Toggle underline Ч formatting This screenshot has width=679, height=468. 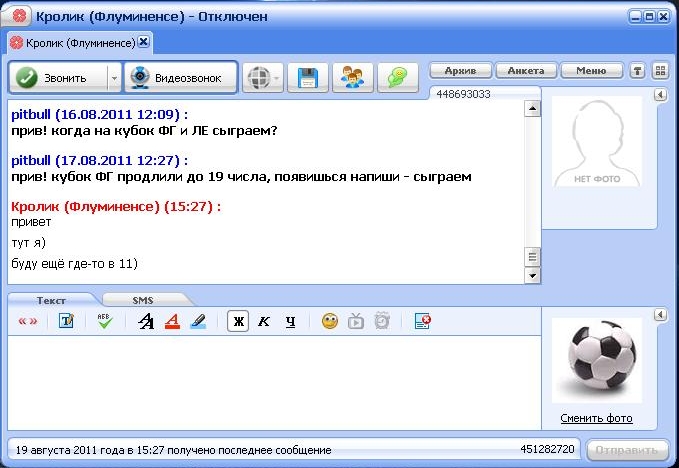point(290,321)
